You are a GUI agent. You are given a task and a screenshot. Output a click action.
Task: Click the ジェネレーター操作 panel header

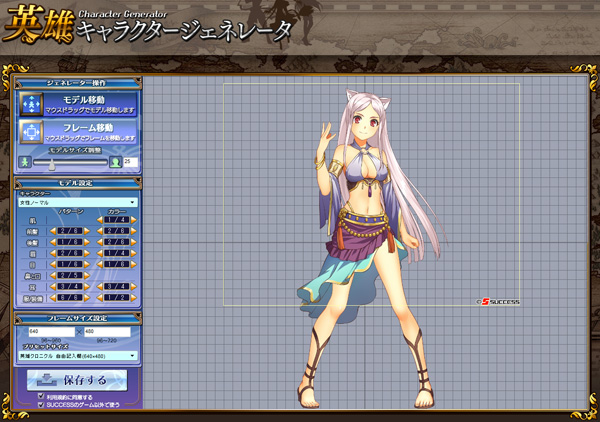tap(78, 83)
